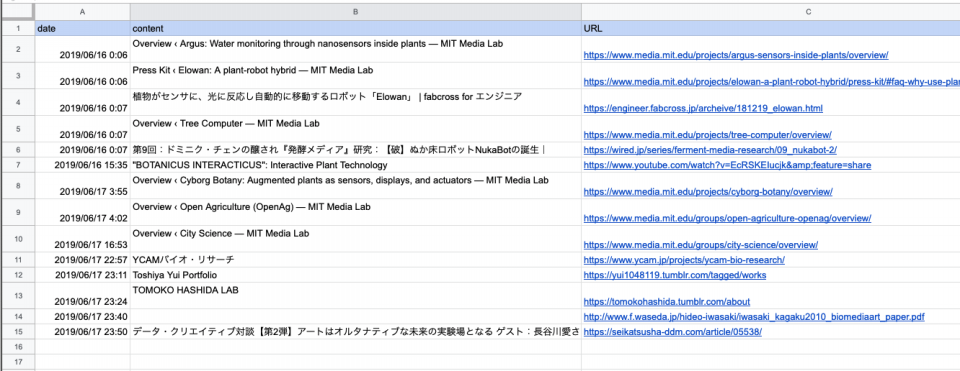This screenshot has height=371, width=960.
Task: Select column B header
Action: (x=355, y=12)
